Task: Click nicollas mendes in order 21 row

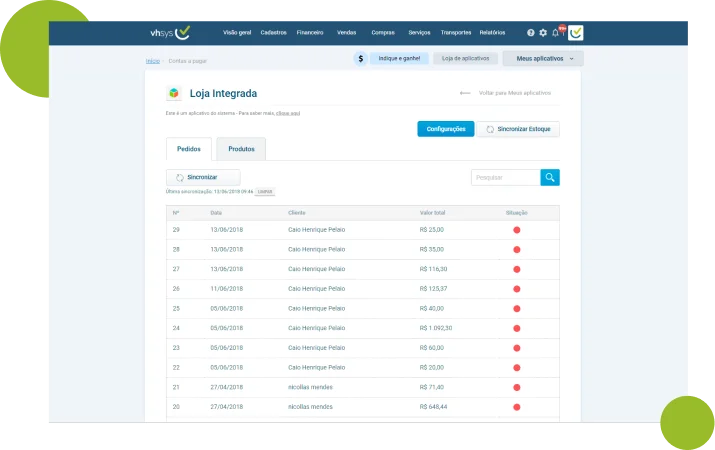Action: pos(311,387)
